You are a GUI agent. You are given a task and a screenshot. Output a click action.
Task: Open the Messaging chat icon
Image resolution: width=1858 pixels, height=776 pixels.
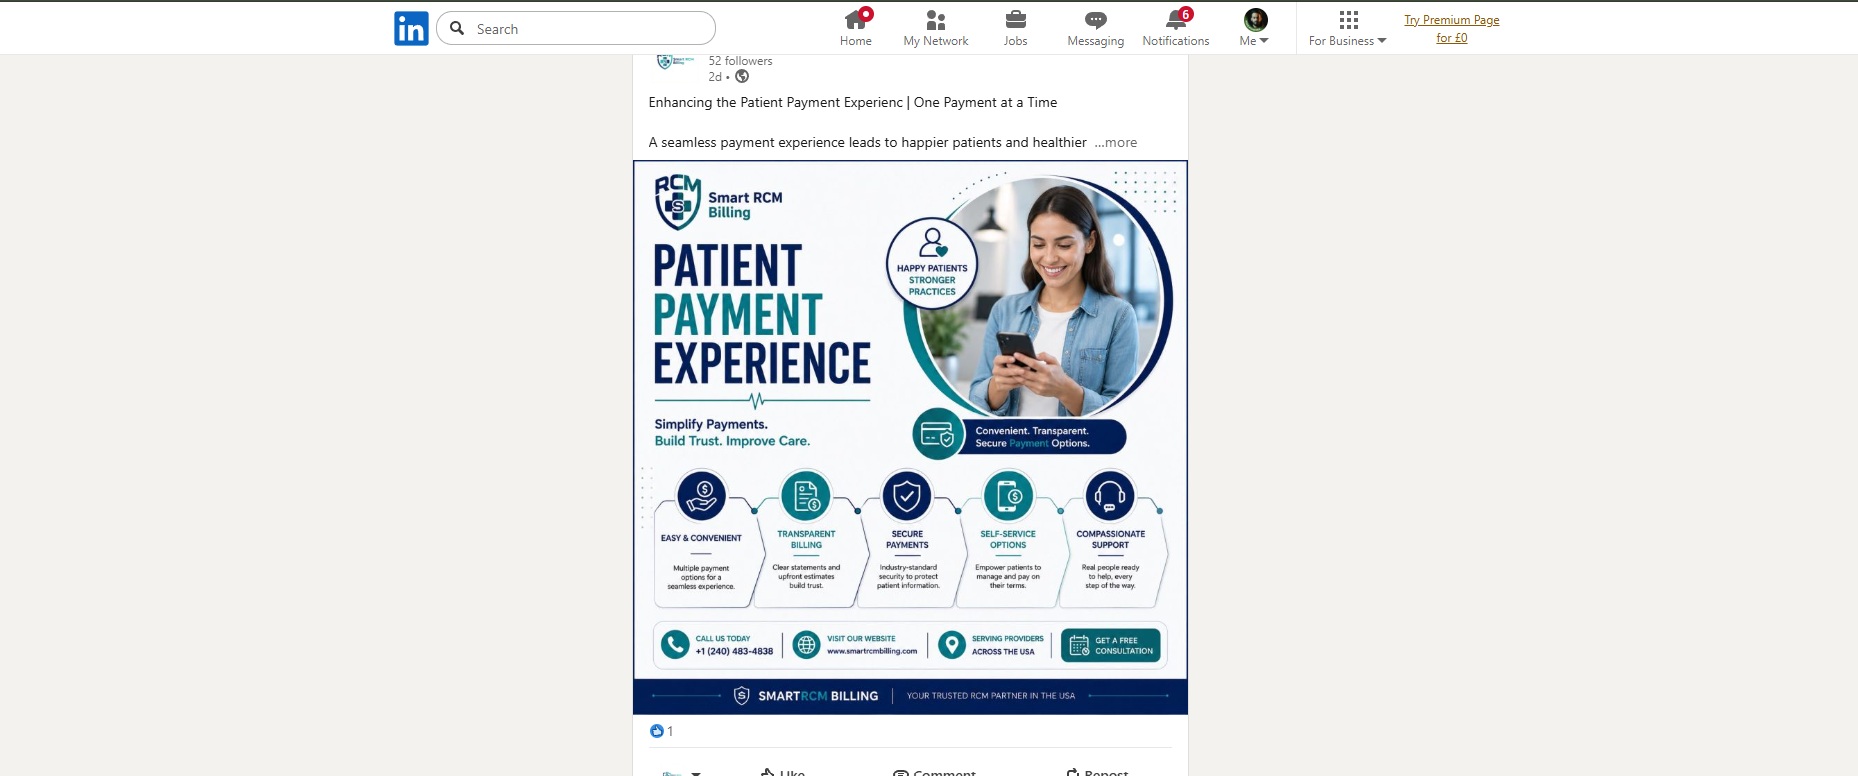click(x=1096, y=20)
